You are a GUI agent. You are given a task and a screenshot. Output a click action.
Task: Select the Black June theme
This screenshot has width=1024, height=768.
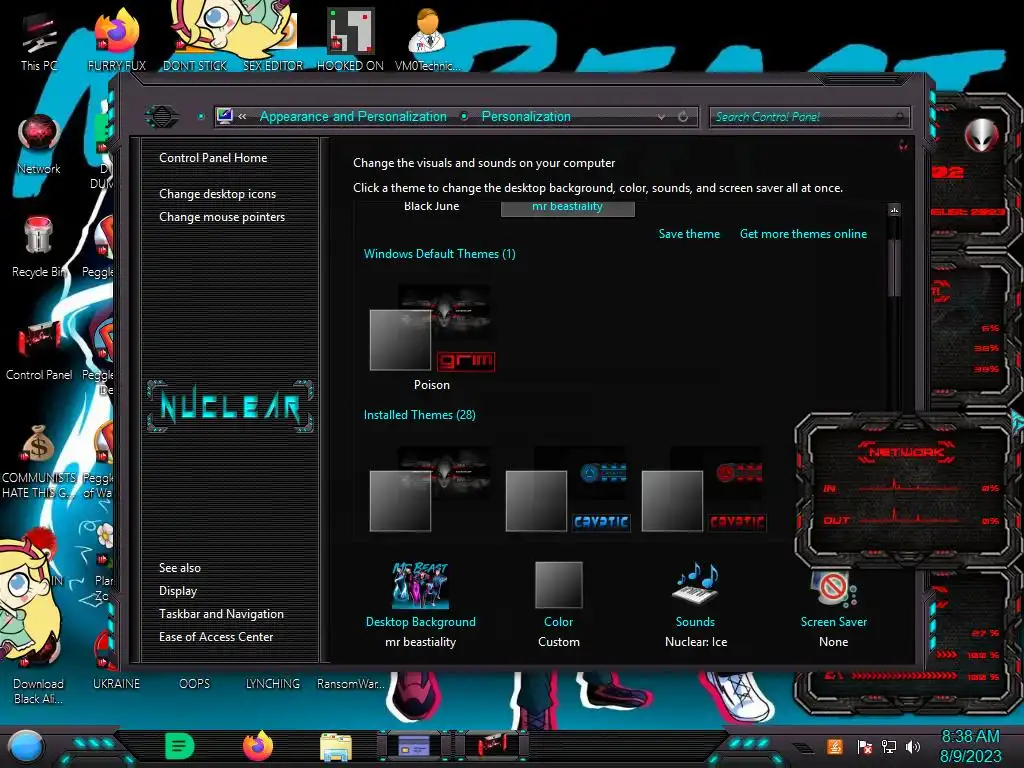pos(432,206)
